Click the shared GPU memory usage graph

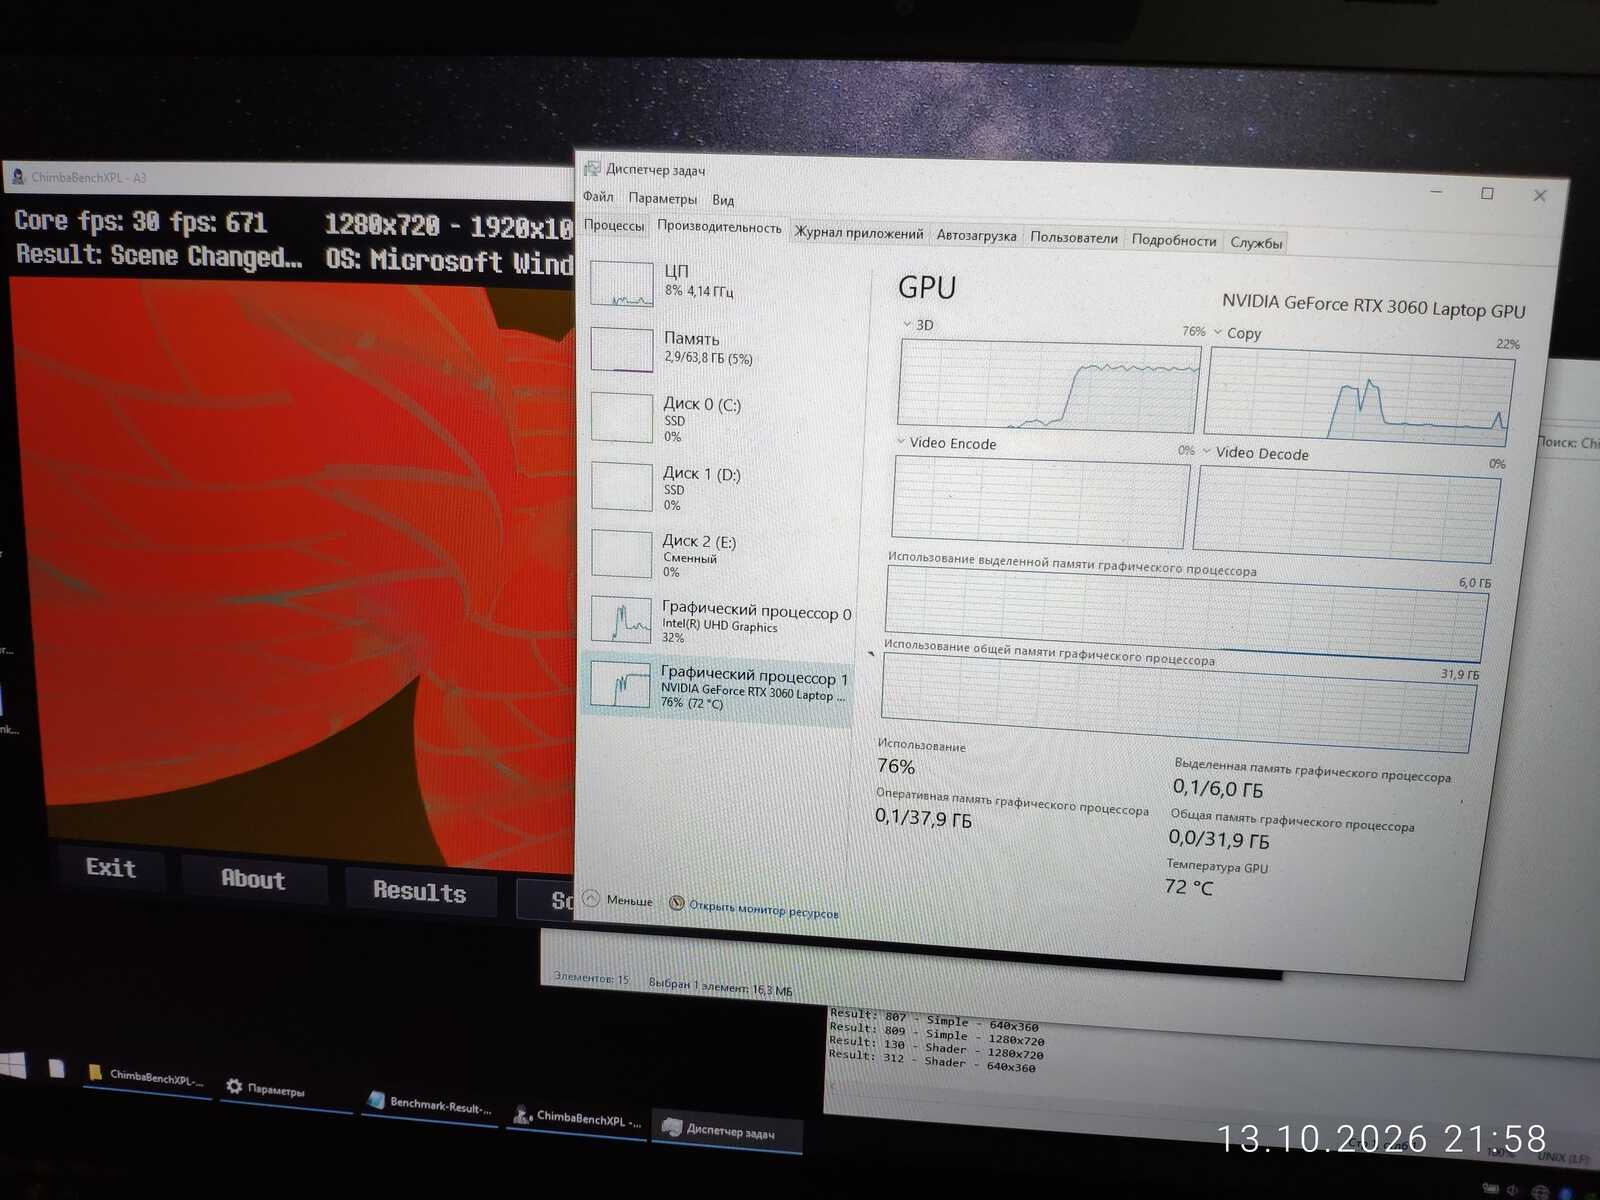pyautogui.click(x=1178, y=702)
